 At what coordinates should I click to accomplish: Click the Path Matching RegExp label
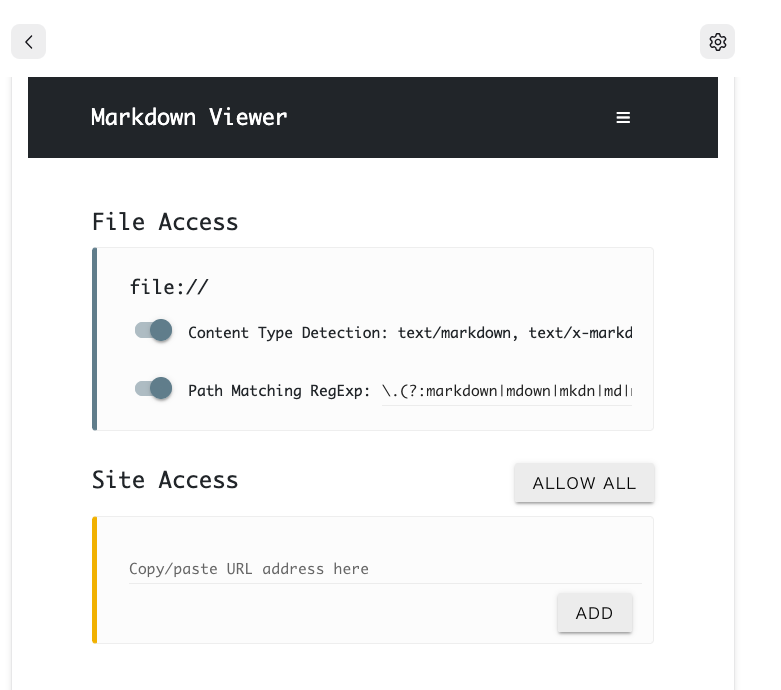point(279,391)
